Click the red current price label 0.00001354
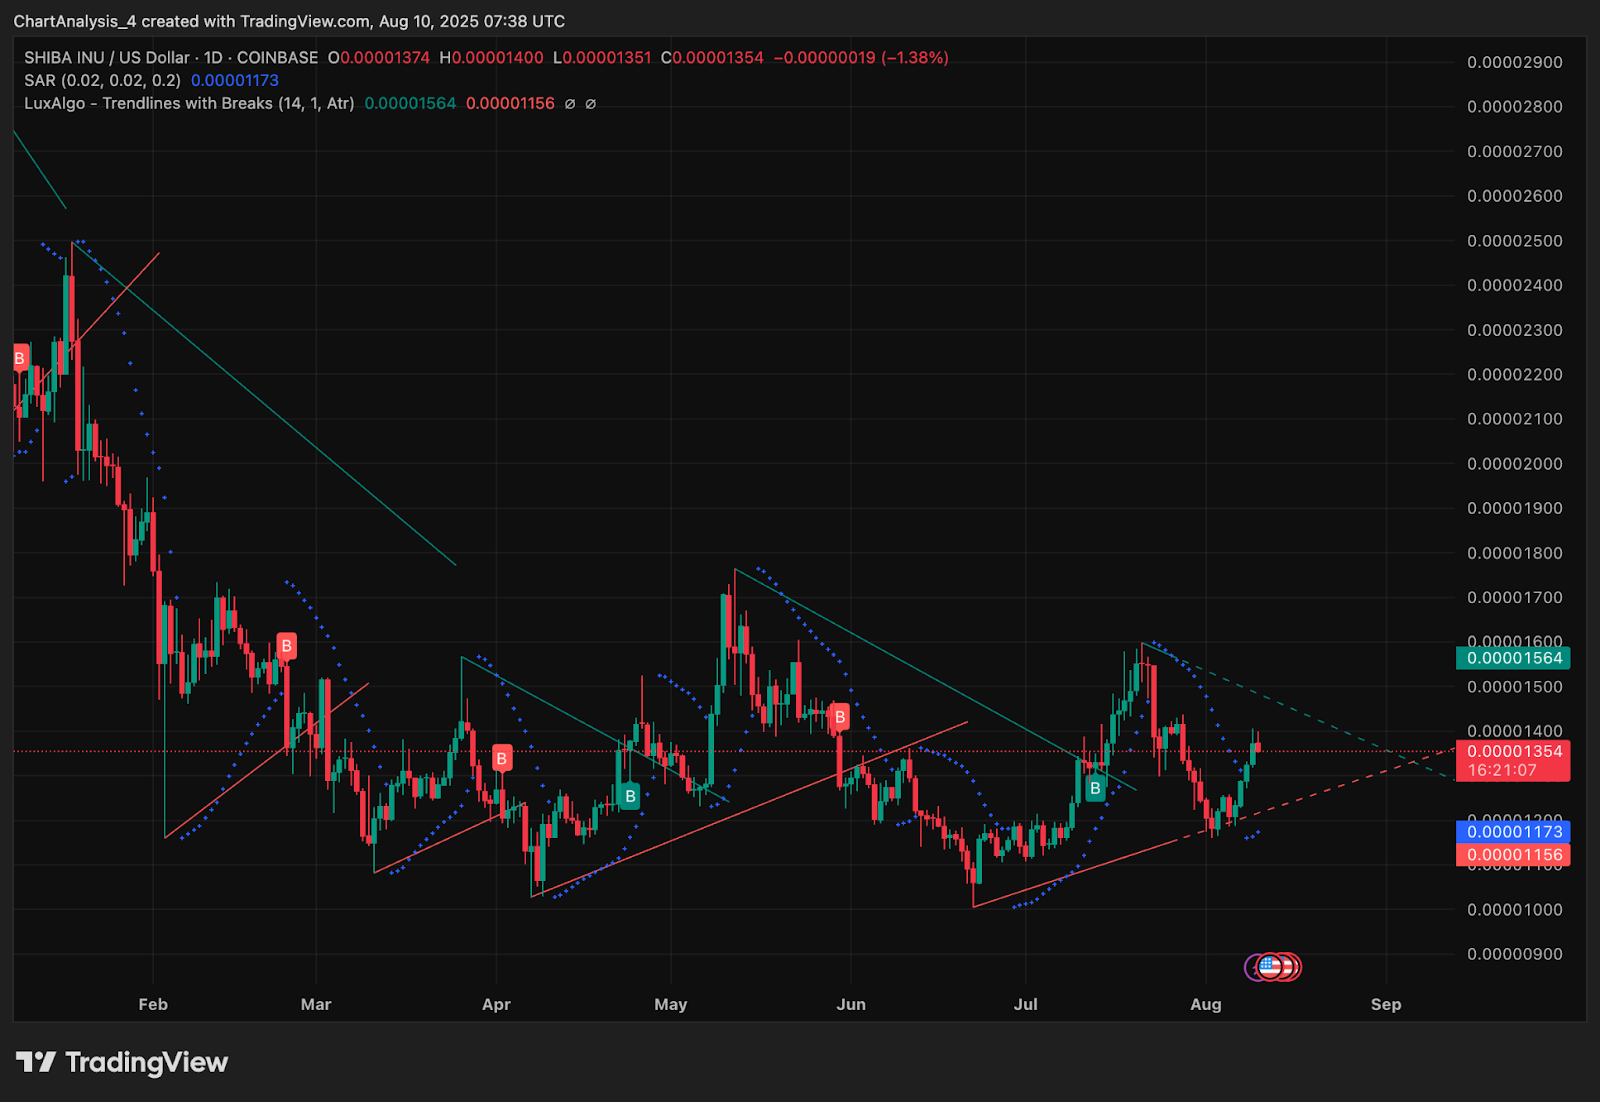 point(1513,751)
